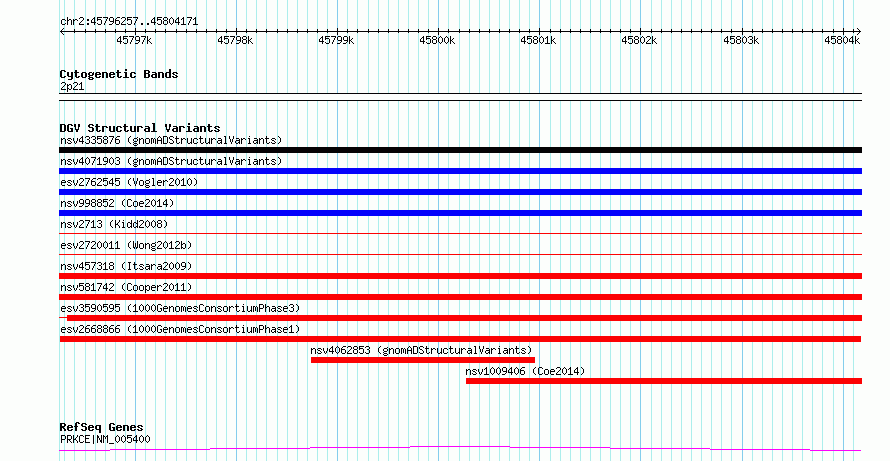890x461 pixels.
Task: Click the 45803k ruler position
Action: tap(741, 40)
